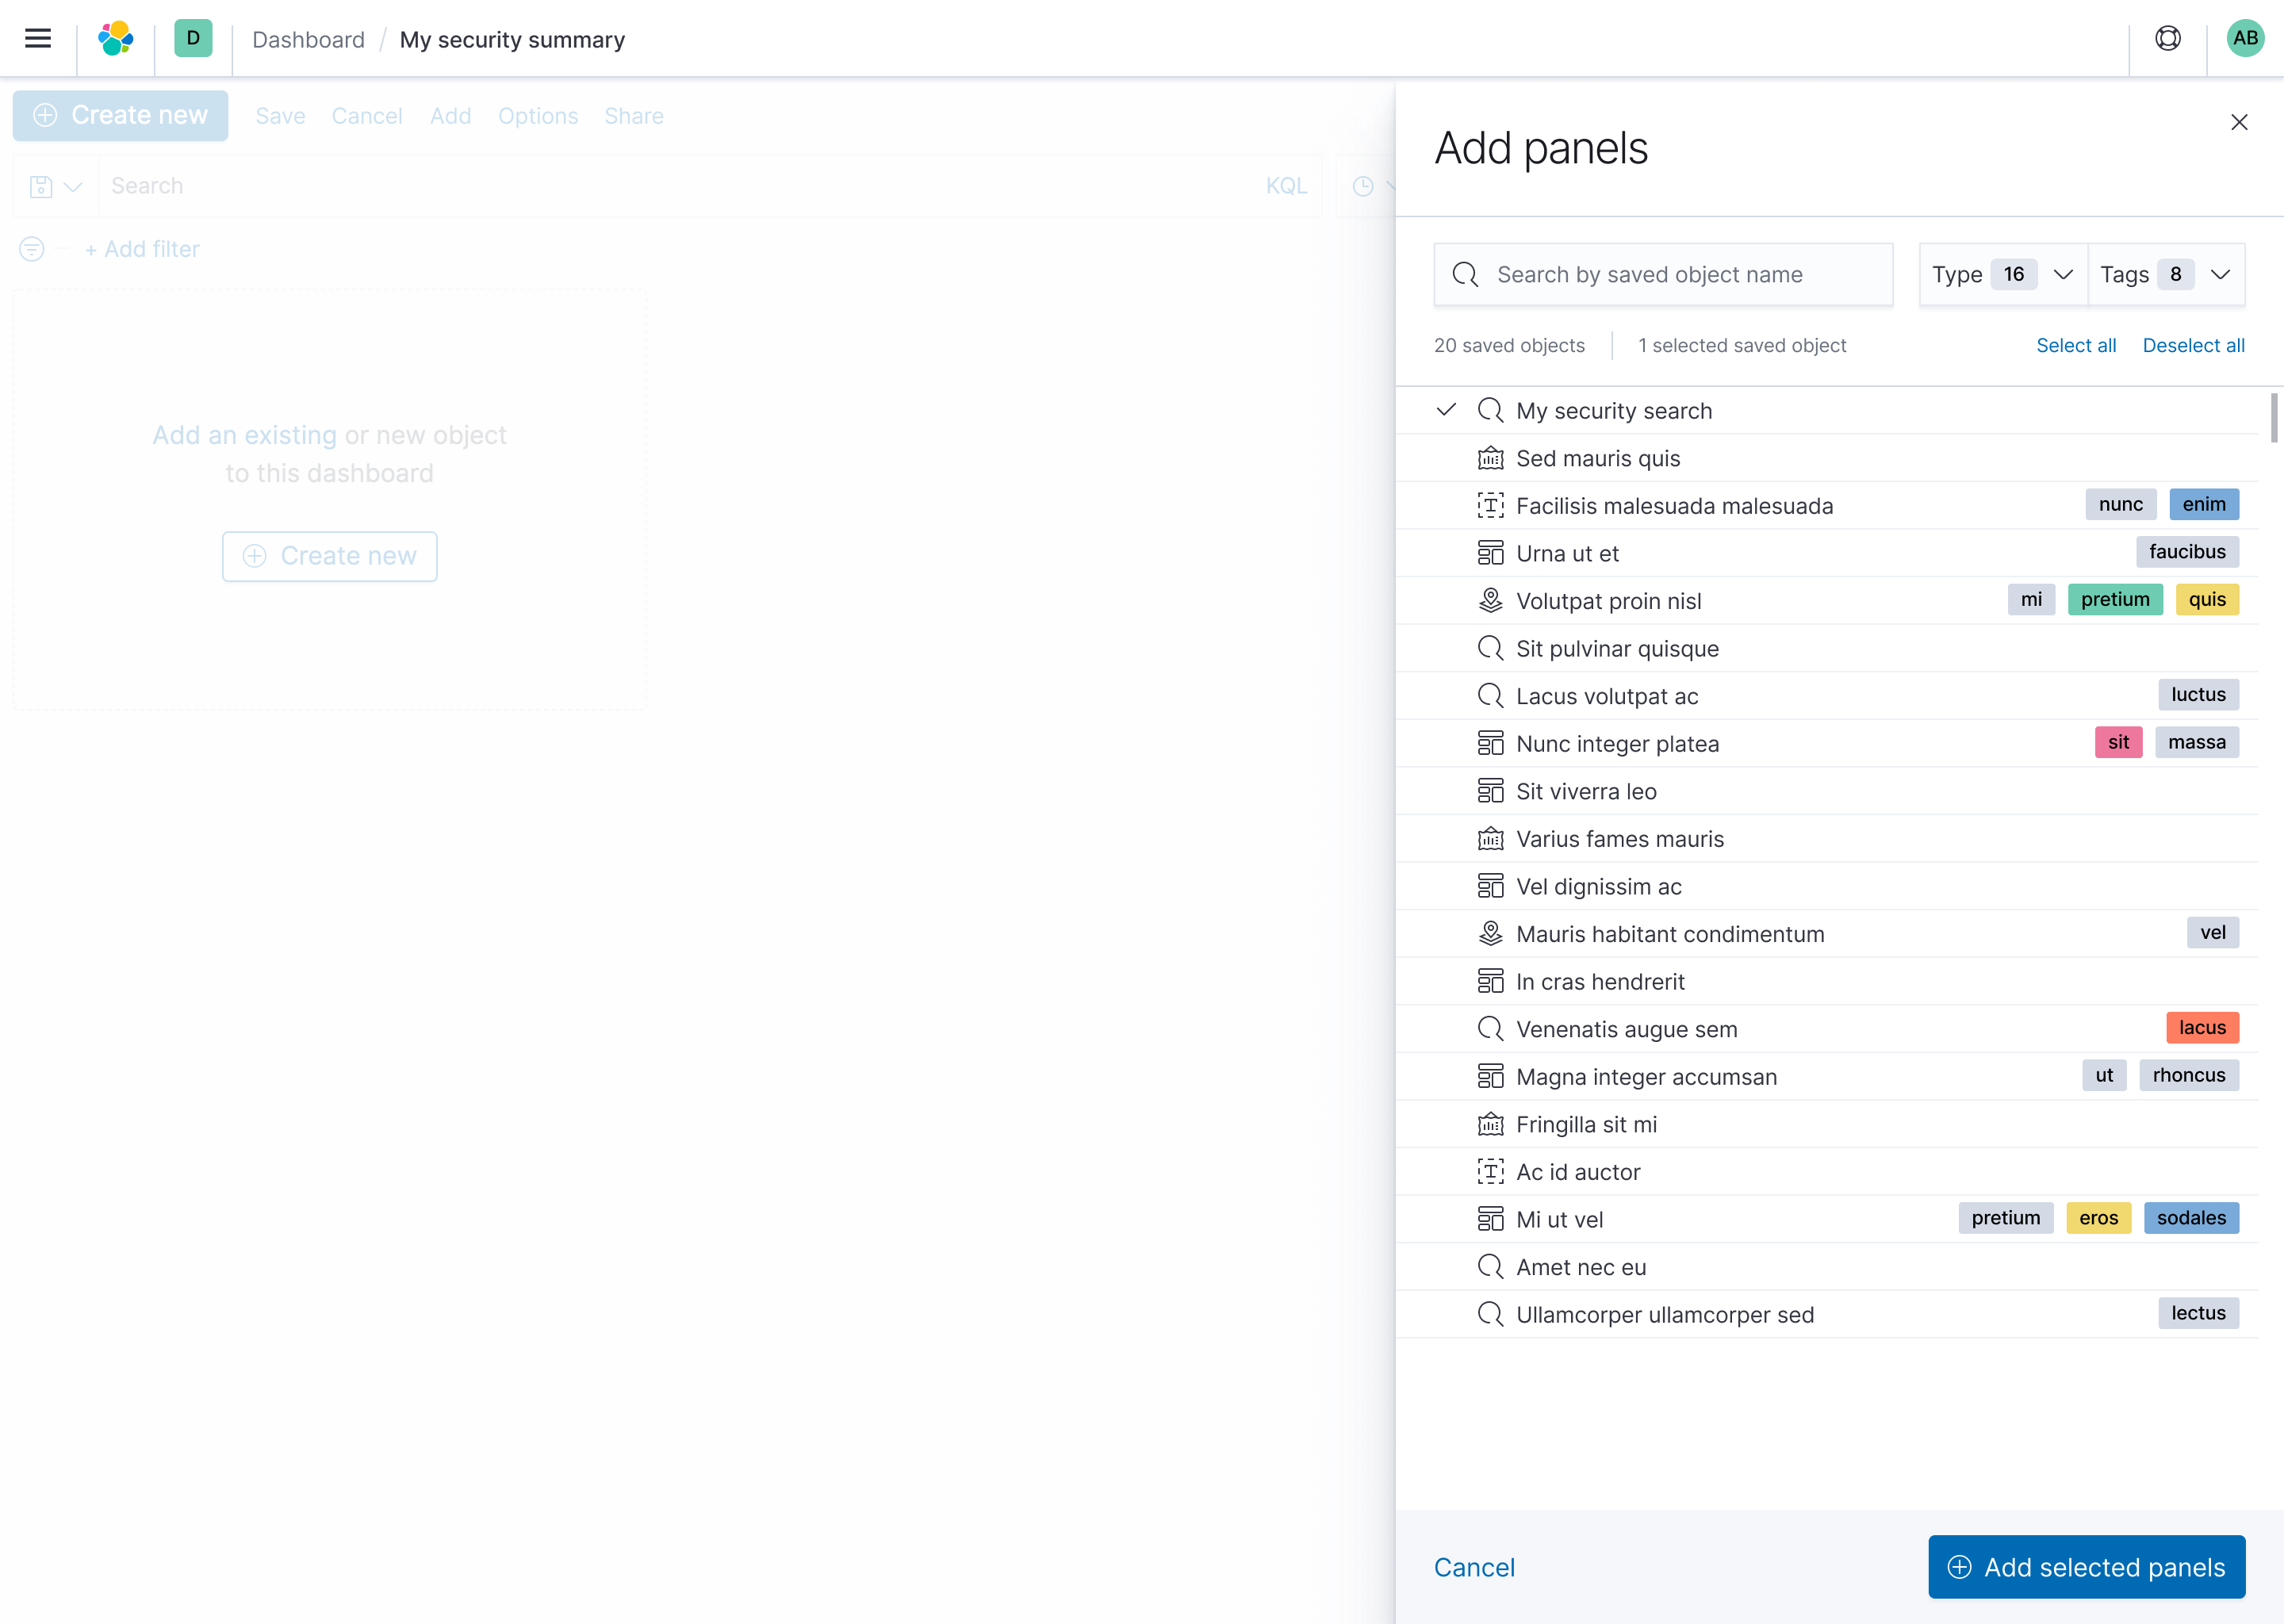
Task: Click the D space avatar
Action: 193,39
